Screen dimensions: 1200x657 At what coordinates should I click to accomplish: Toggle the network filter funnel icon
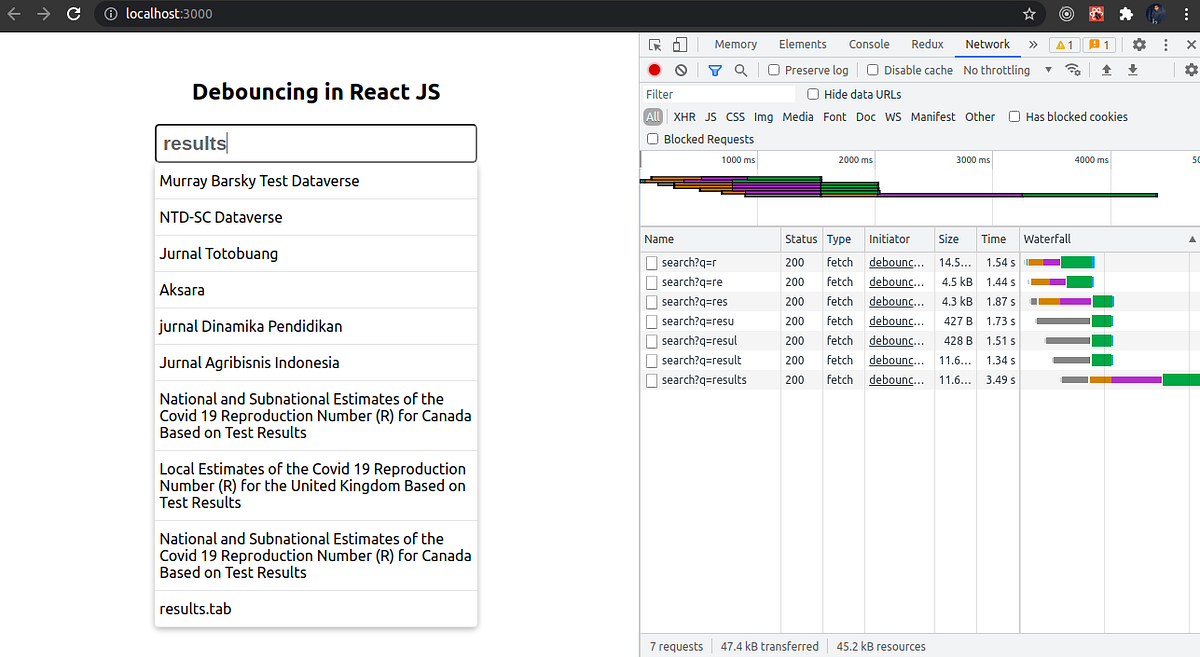pyautogui.click(x=715, y=70)
